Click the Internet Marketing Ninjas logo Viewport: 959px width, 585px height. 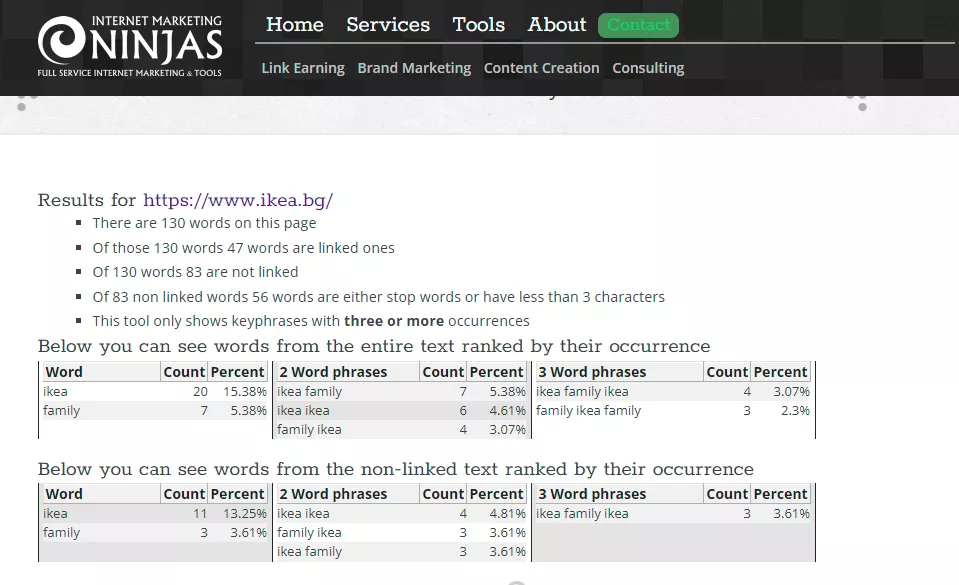(130, 46)
